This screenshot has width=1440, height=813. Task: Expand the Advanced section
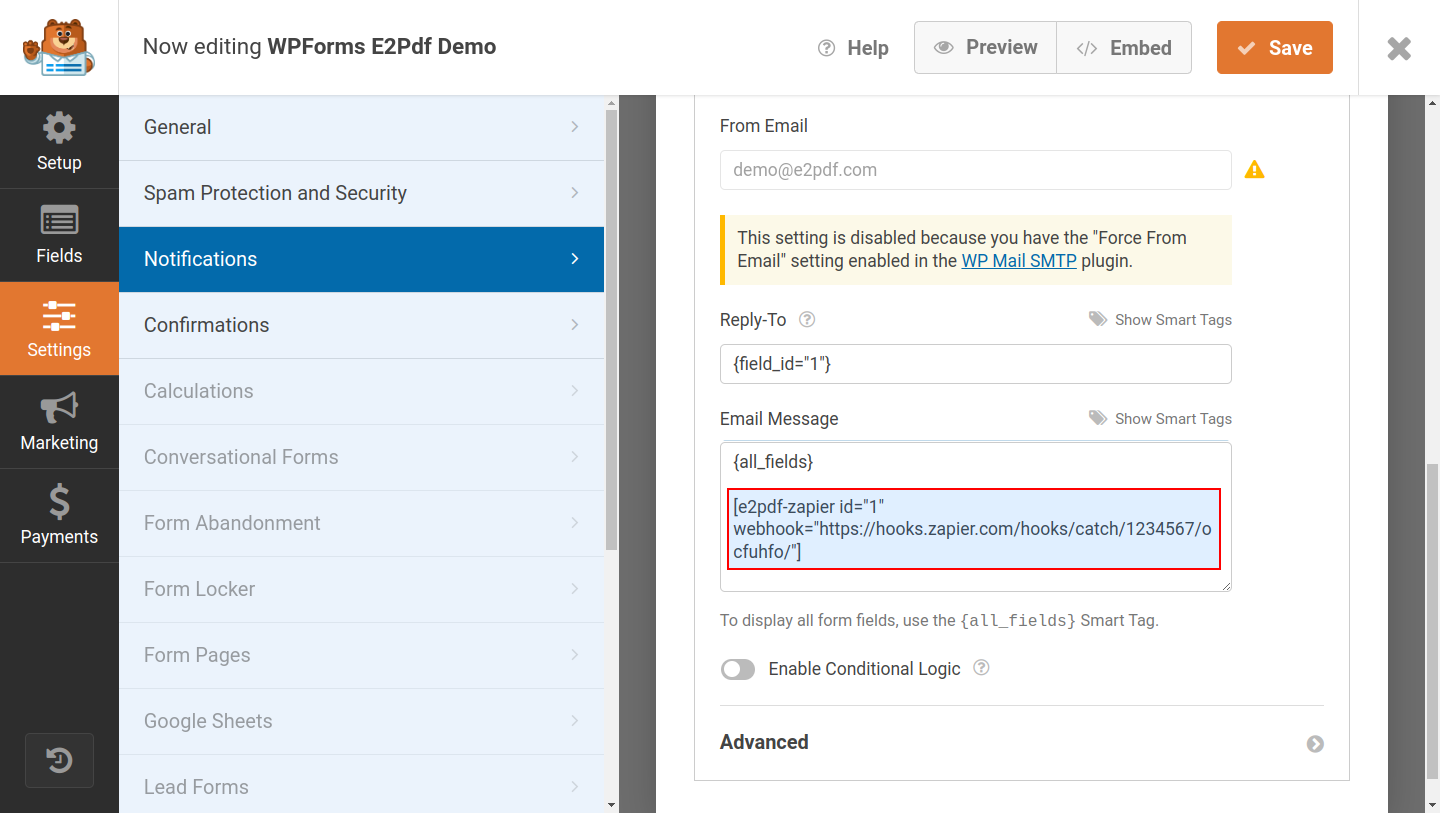1315,743
